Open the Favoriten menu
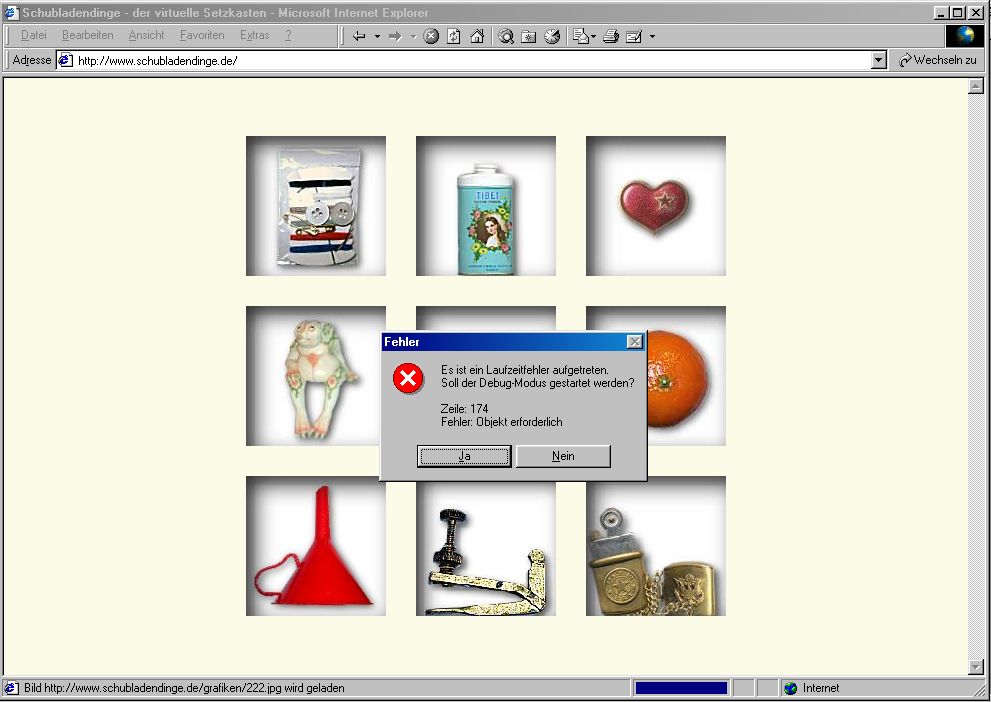Screen dimensions: 991x702 [x=202, y=35]
